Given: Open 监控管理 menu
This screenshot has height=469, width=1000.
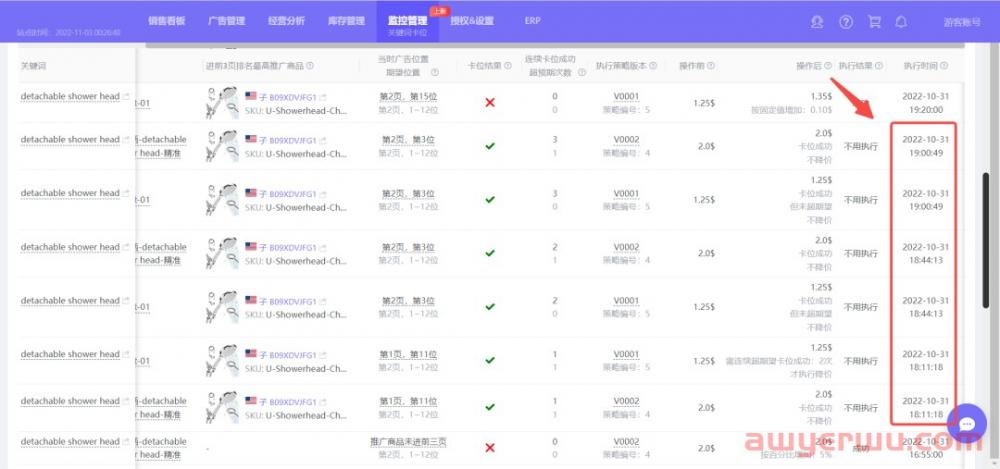Looking at the screenshot, I should click(x=408, y=20).
